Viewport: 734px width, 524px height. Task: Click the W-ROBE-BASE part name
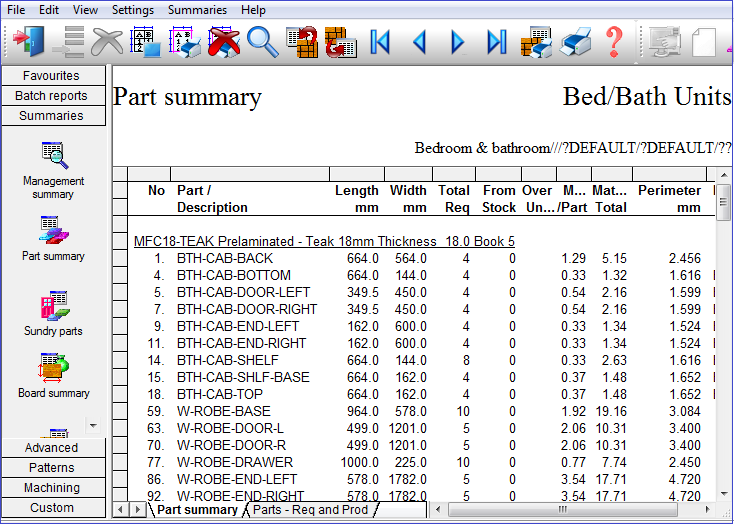point(224,411)
